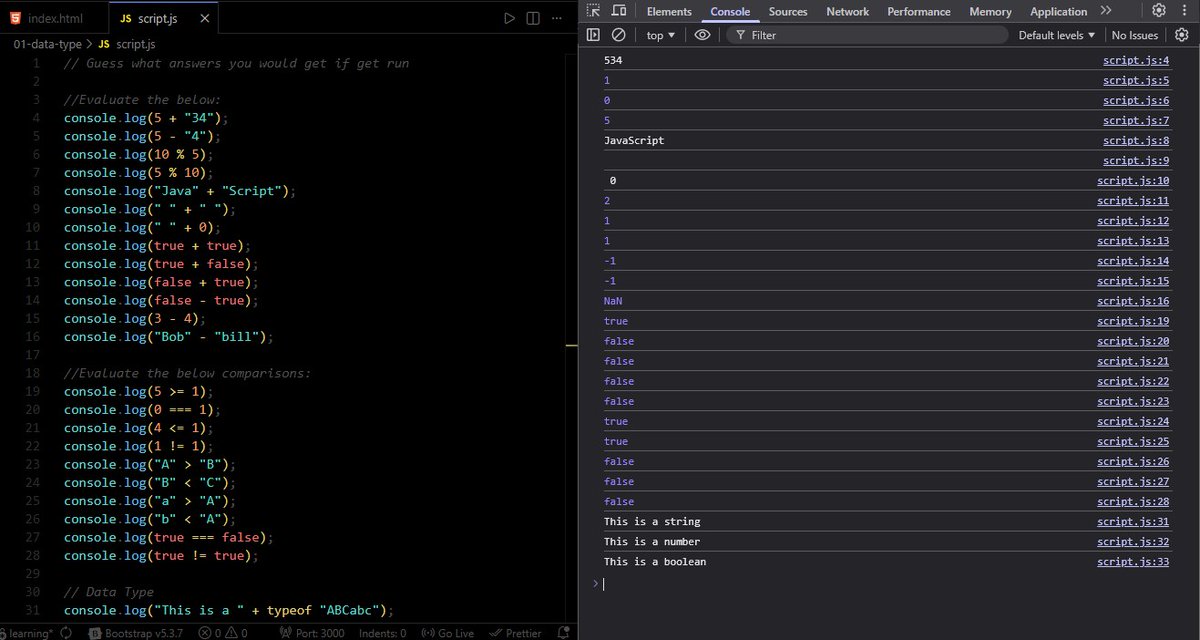
Task: Open script.js:31 link for string output
Action: pos(1133,521)
